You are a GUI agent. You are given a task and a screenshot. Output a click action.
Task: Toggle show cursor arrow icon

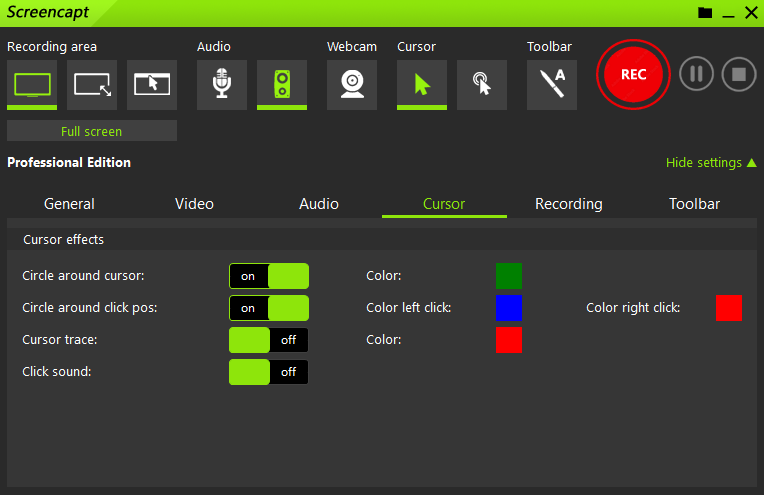(422, 85)
